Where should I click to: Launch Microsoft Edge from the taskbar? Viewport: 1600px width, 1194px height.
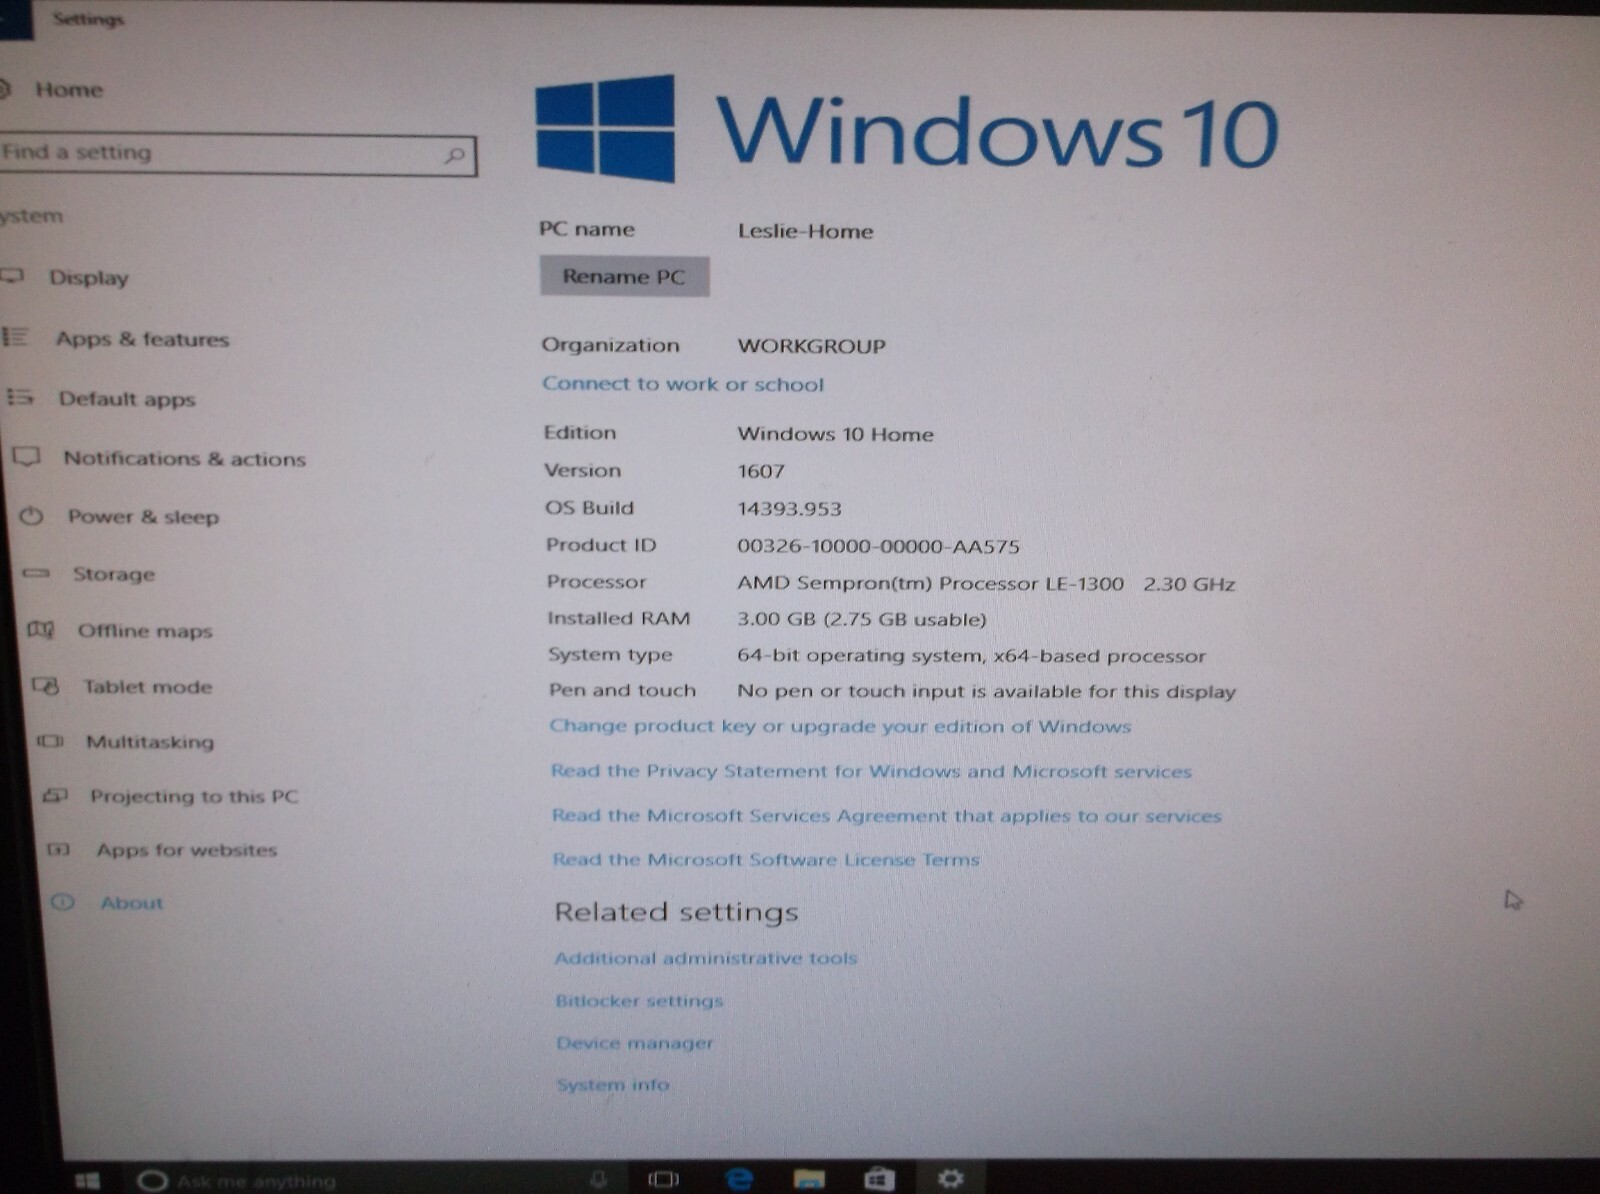[x=739, y=1179]
